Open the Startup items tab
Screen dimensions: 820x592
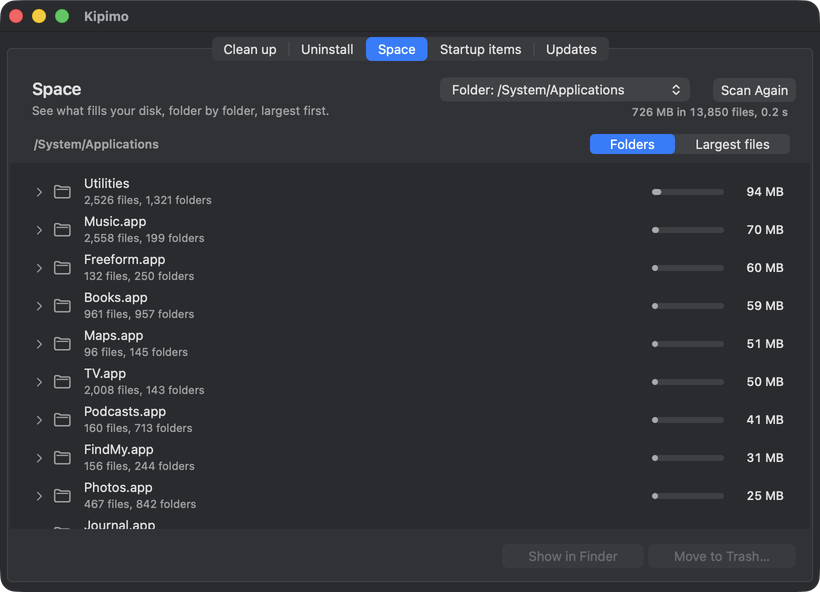(x=480, y=49)
